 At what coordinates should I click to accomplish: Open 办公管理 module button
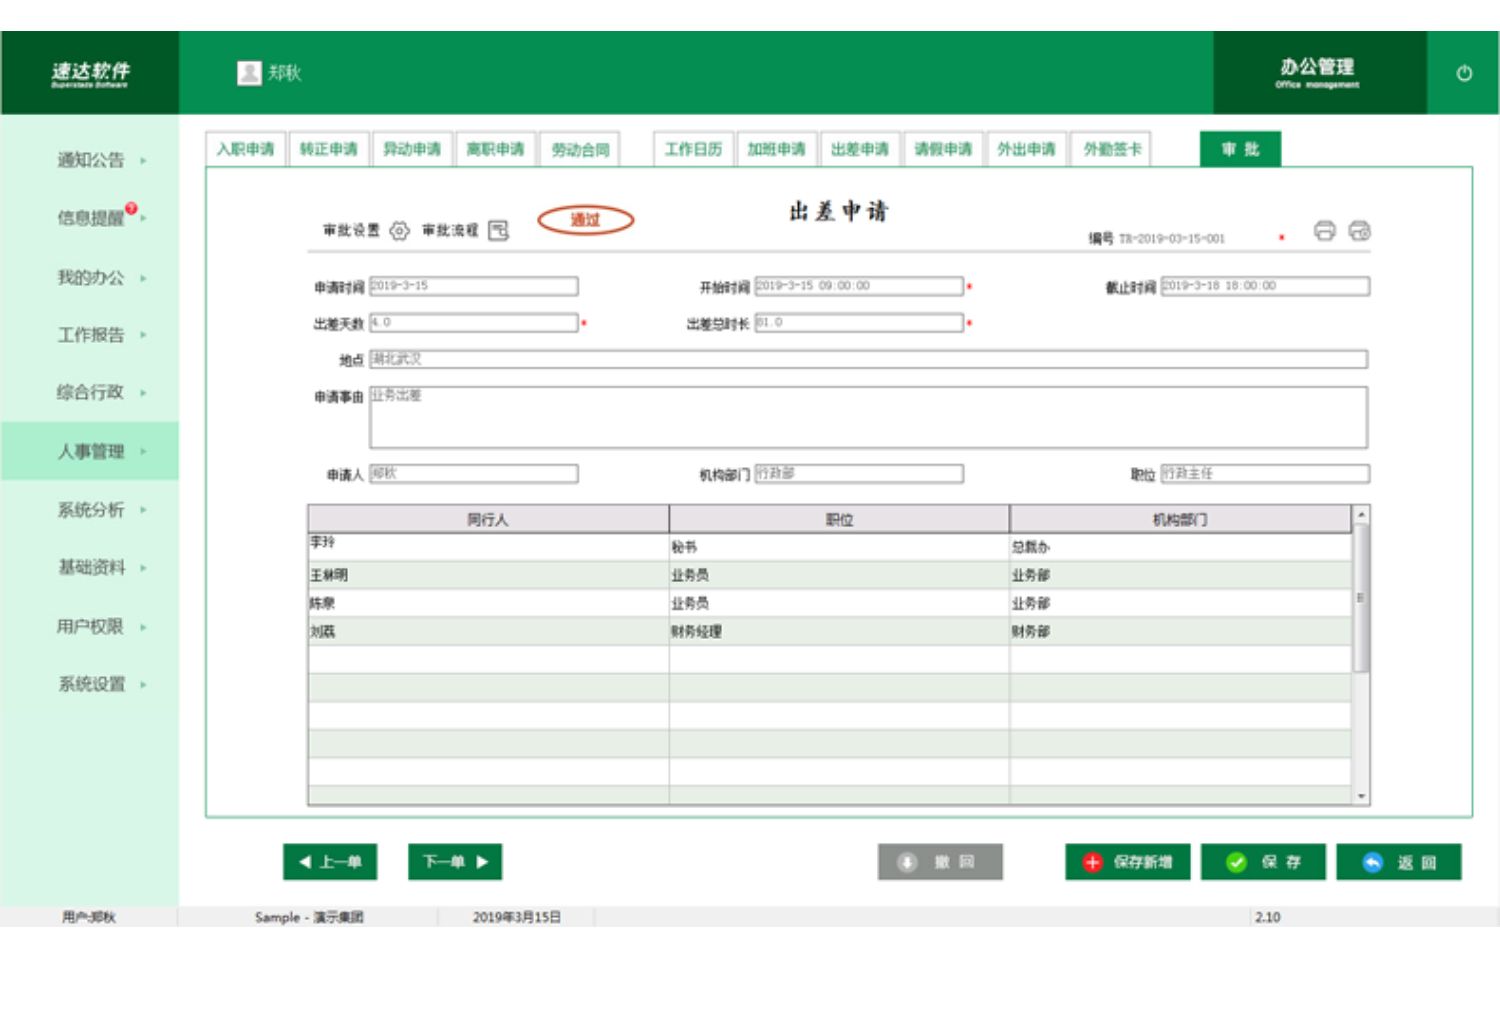pyautogui.click(x=1318, y=73)
